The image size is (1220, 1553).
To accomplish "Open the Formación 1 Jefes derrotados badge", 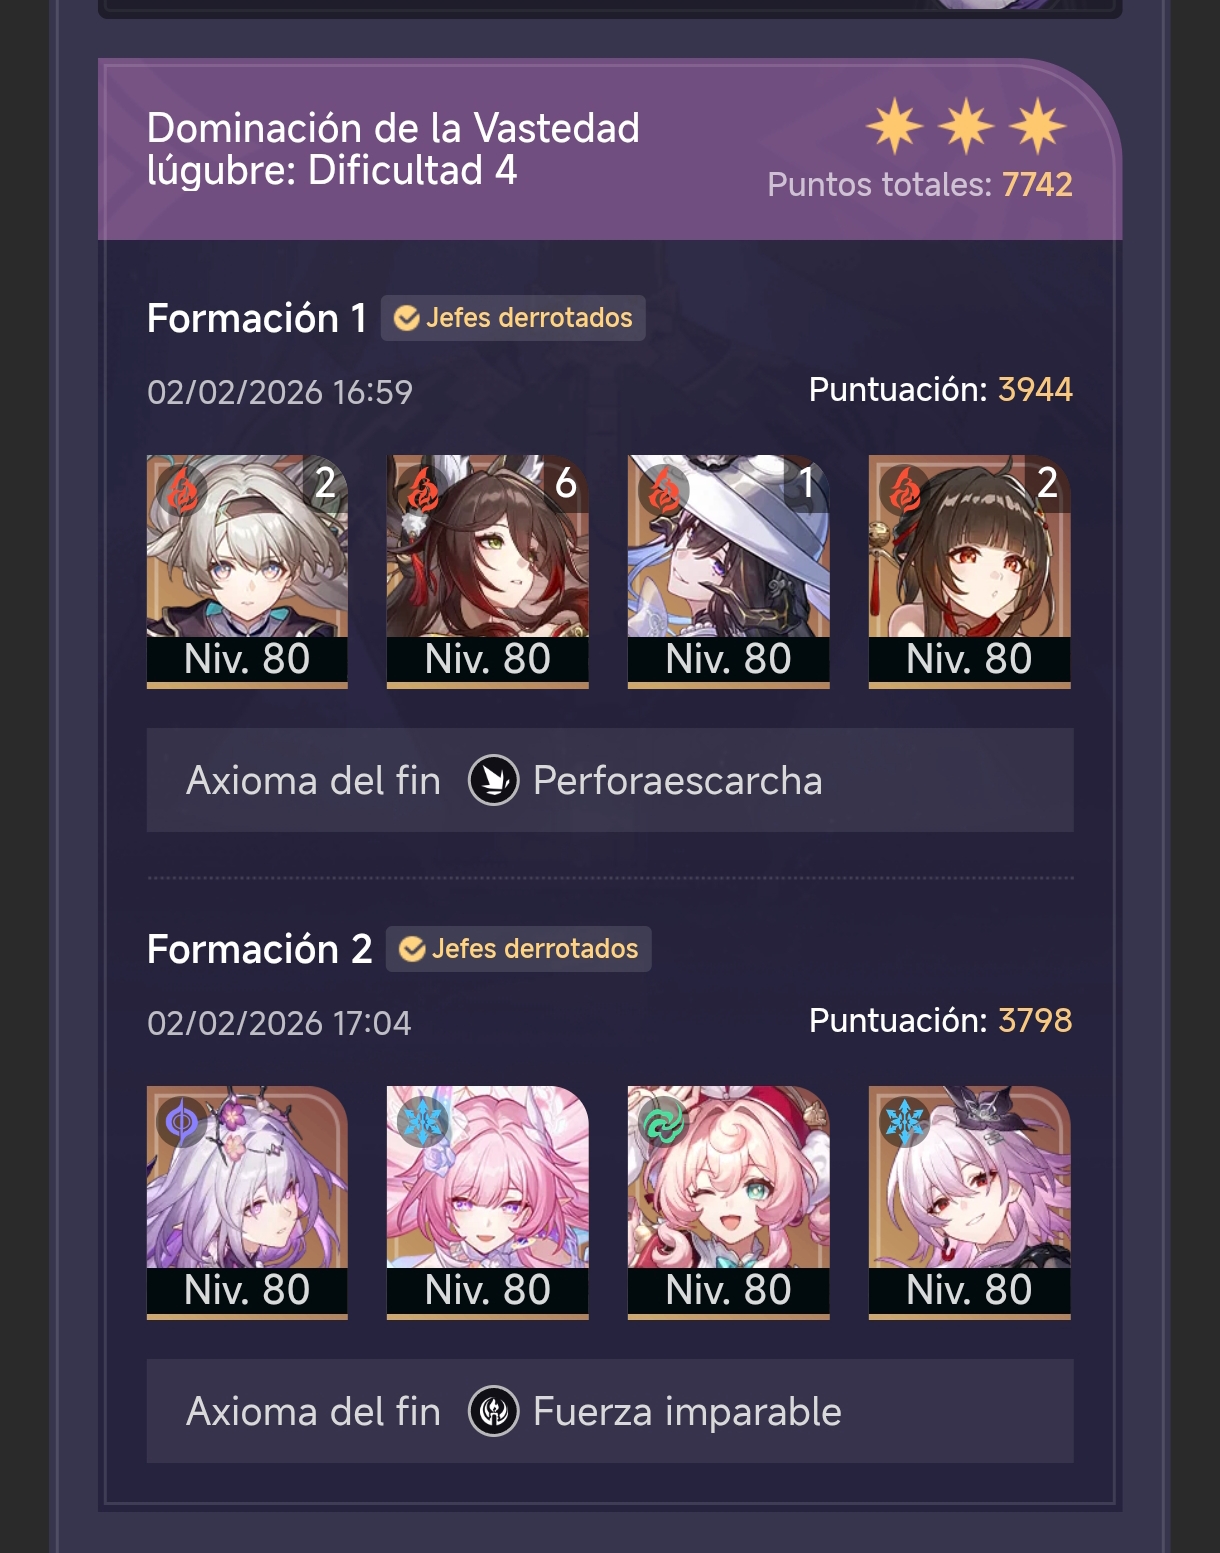I will [x=513, y=318].
